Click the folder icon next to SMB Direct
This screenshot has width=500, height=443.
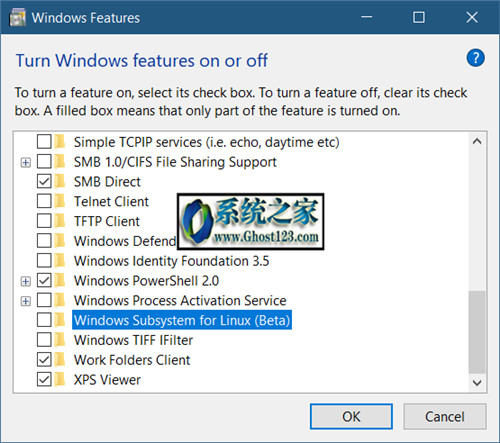[x=60, y=182]
